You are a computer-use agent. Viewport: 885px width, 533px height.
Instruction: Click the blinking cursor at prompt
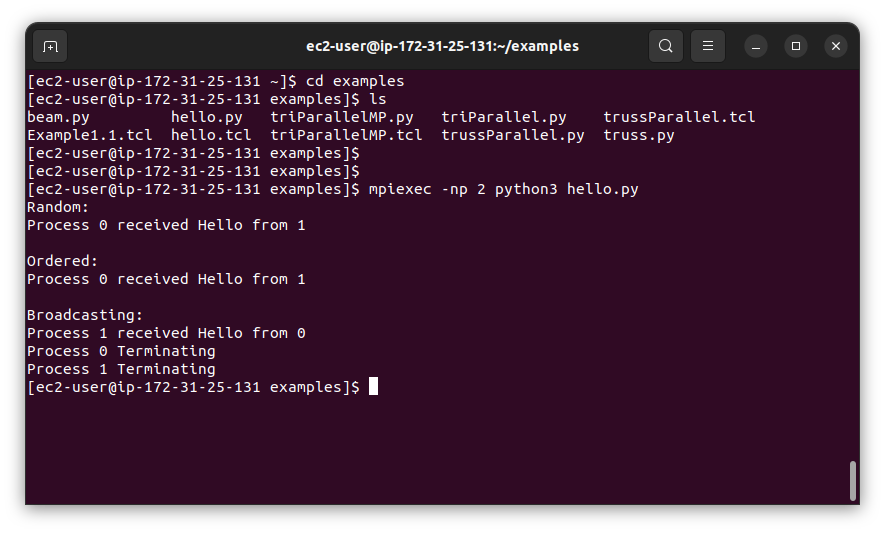coord(373,387)
